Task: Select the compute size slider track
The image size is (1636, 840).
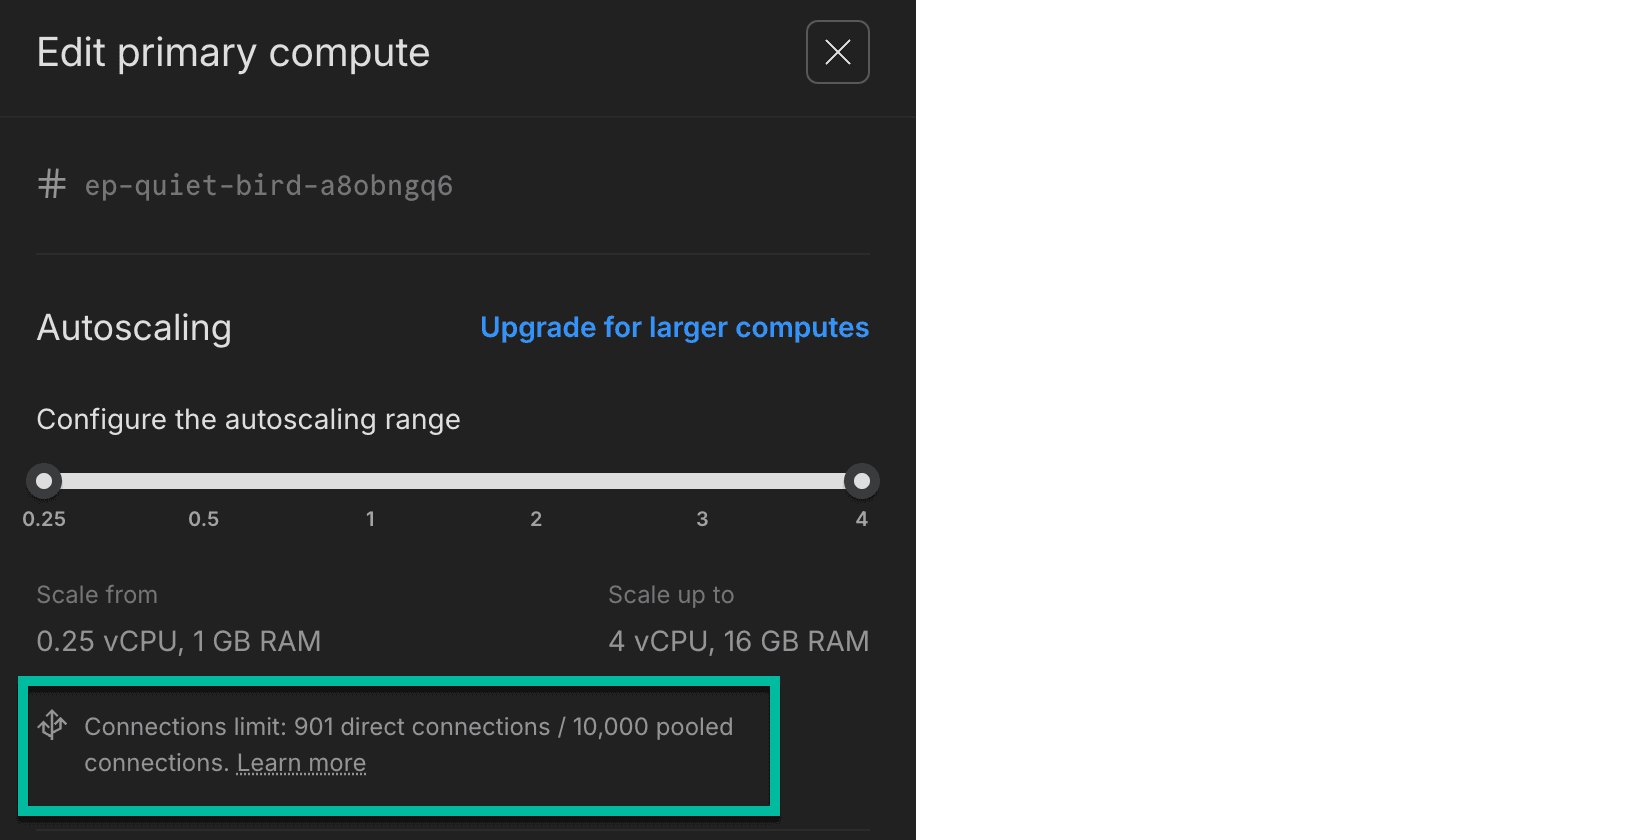Action: 450,481
